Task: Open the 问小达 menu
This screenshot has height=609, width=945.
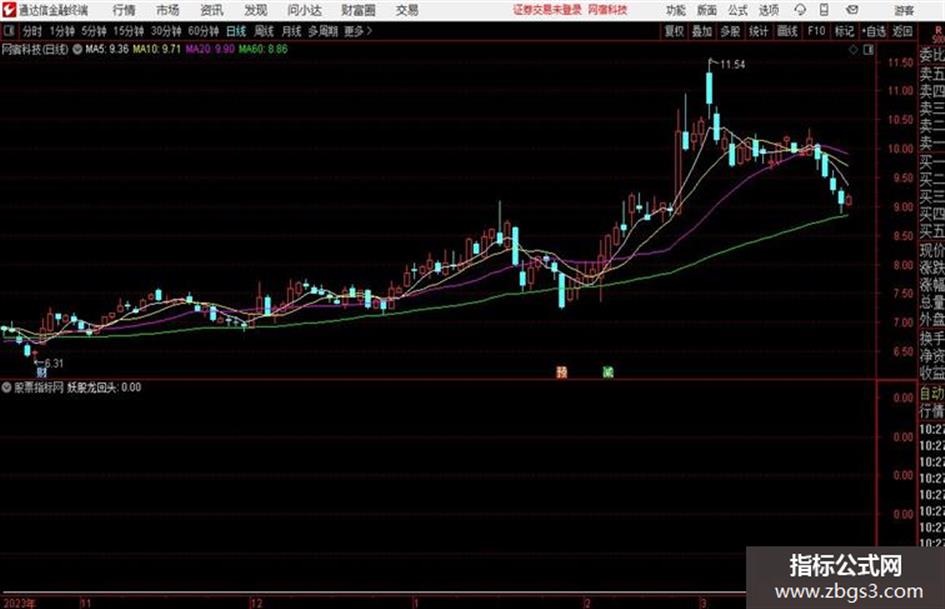Action: click(304, 10)
